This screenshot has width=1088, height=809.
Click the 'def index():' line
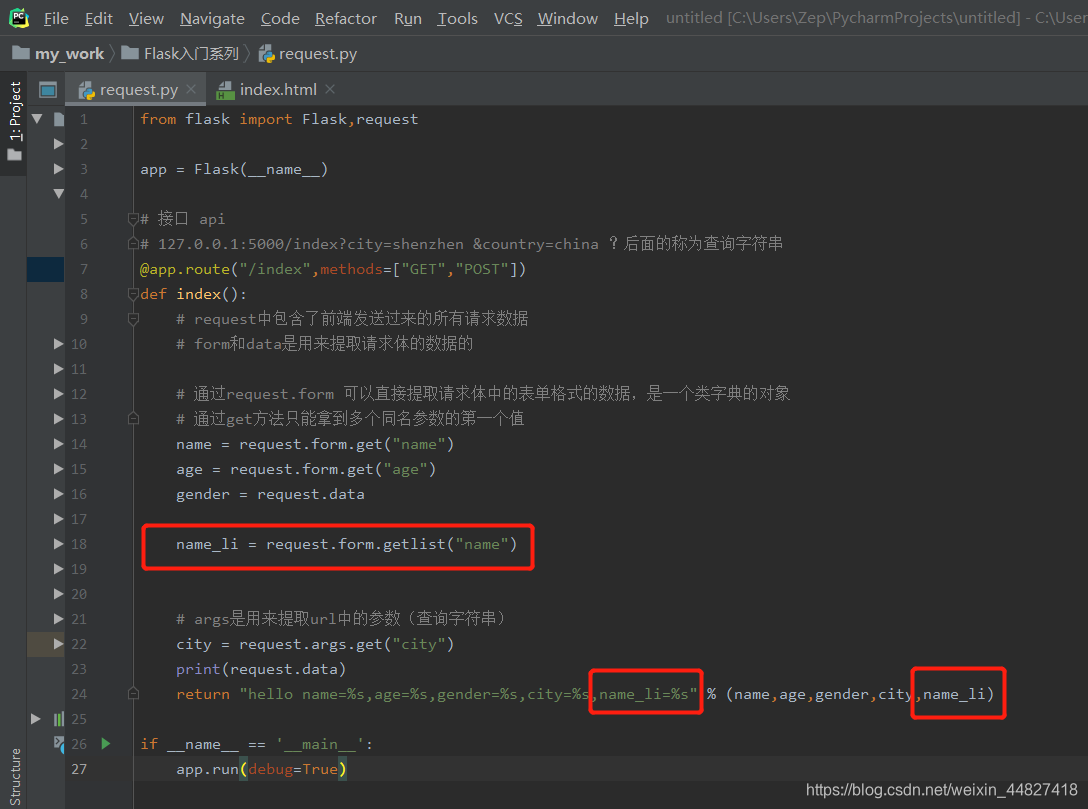[193, 294]
